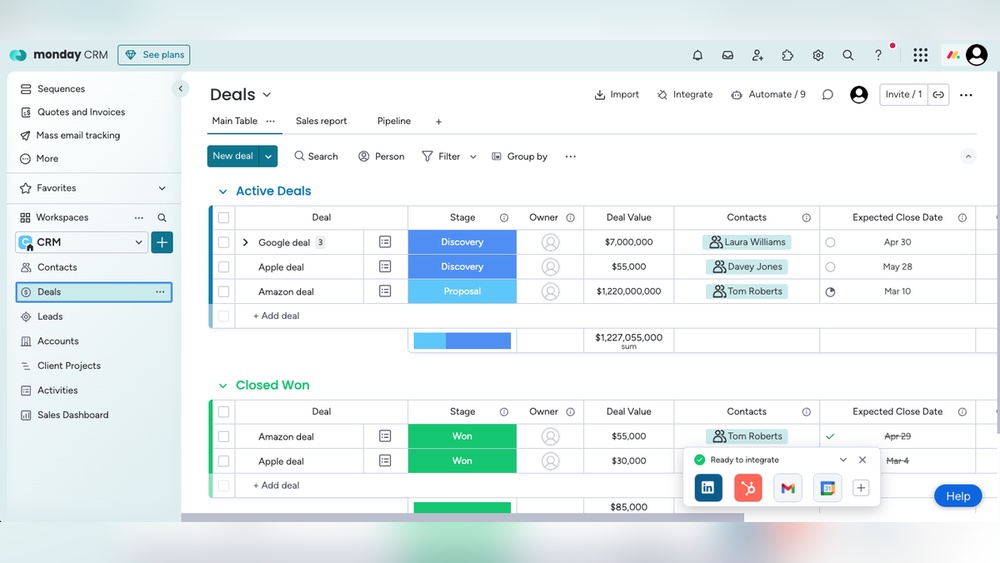Tick the Apple deal checkbox in Active Deals
The width and height of the screenshot is (1000, 563).
(224, 267)
